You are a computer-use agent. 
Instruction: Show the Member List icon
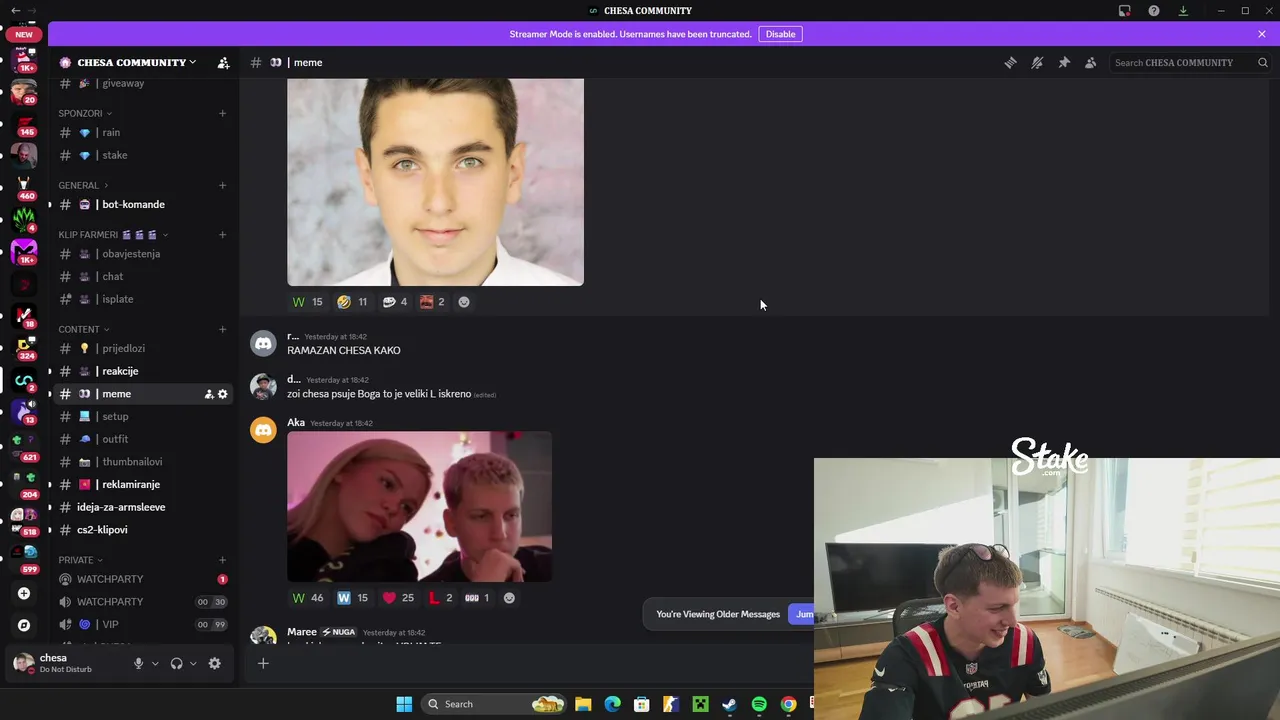tap(1090, 62)
